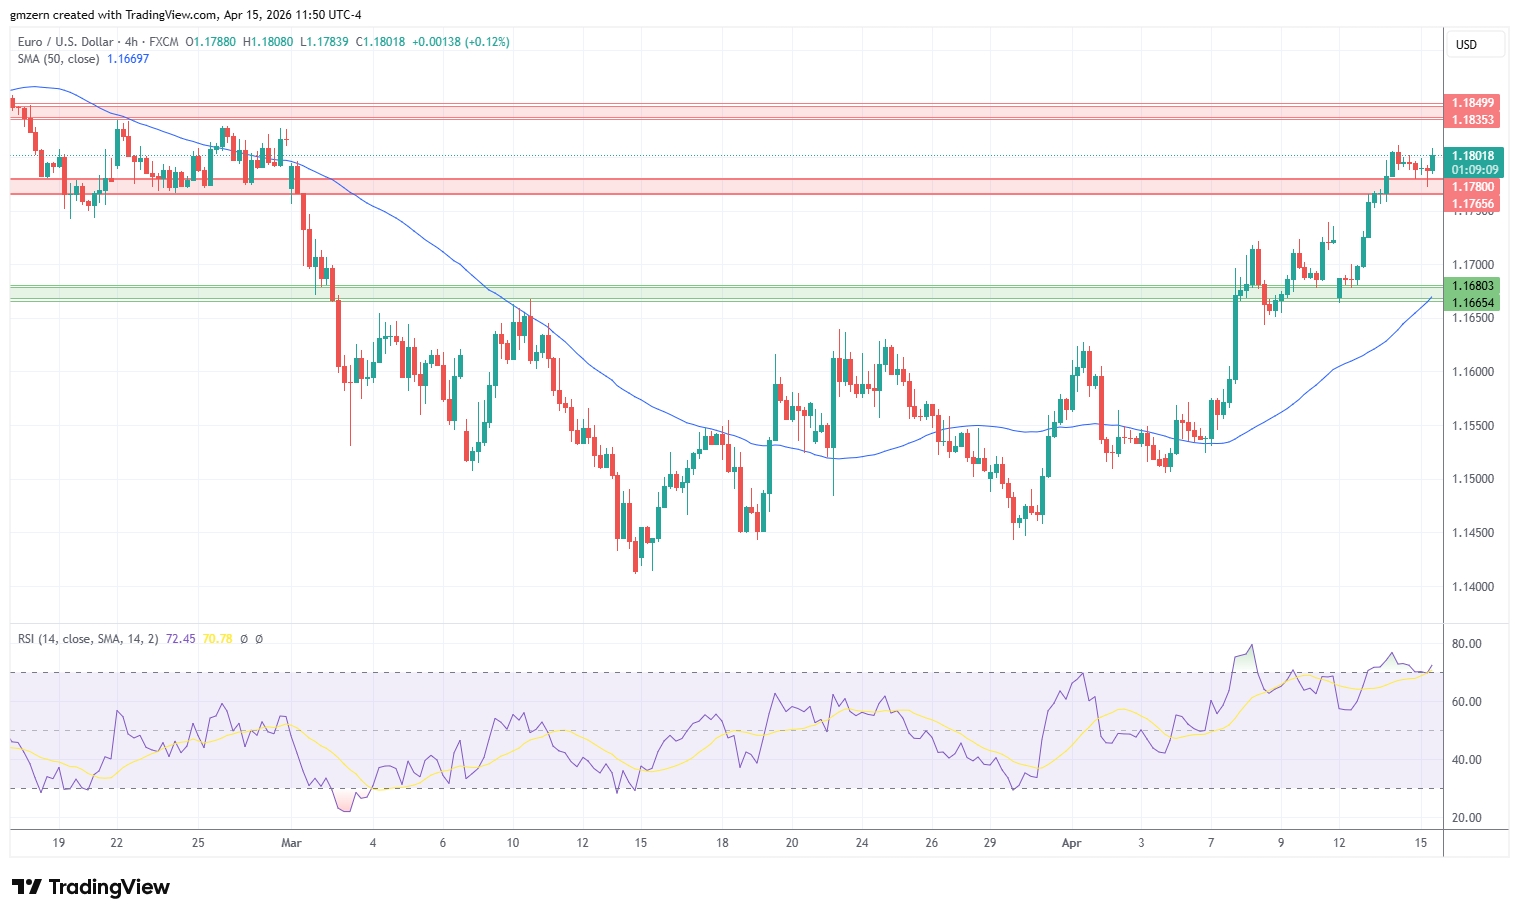Click the 1.15000 price axis value
Image resolution: width=1519 pixels, height=917 pixels.
1473,479
